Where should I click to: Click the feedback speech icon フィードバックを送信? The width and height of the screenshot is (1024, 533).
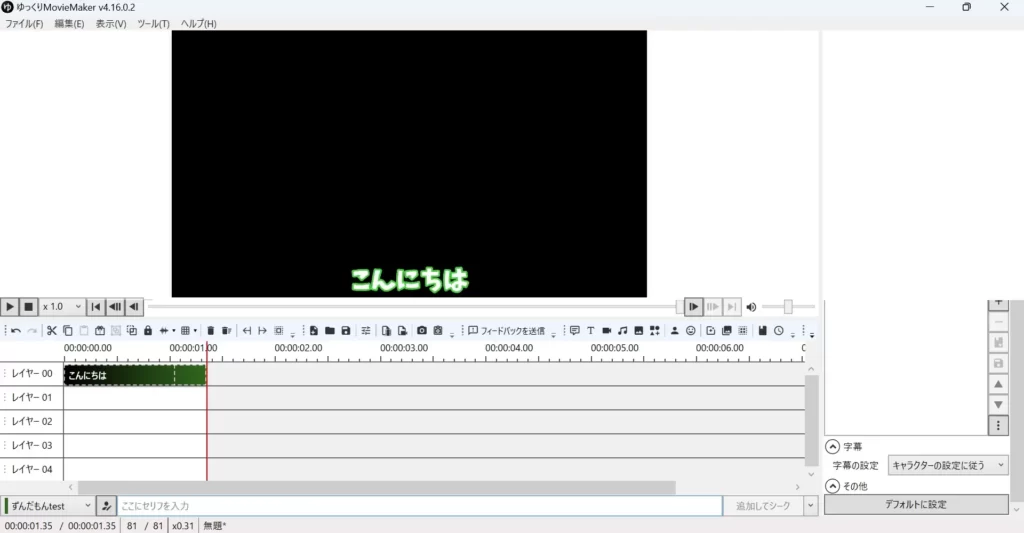point(506,331)
